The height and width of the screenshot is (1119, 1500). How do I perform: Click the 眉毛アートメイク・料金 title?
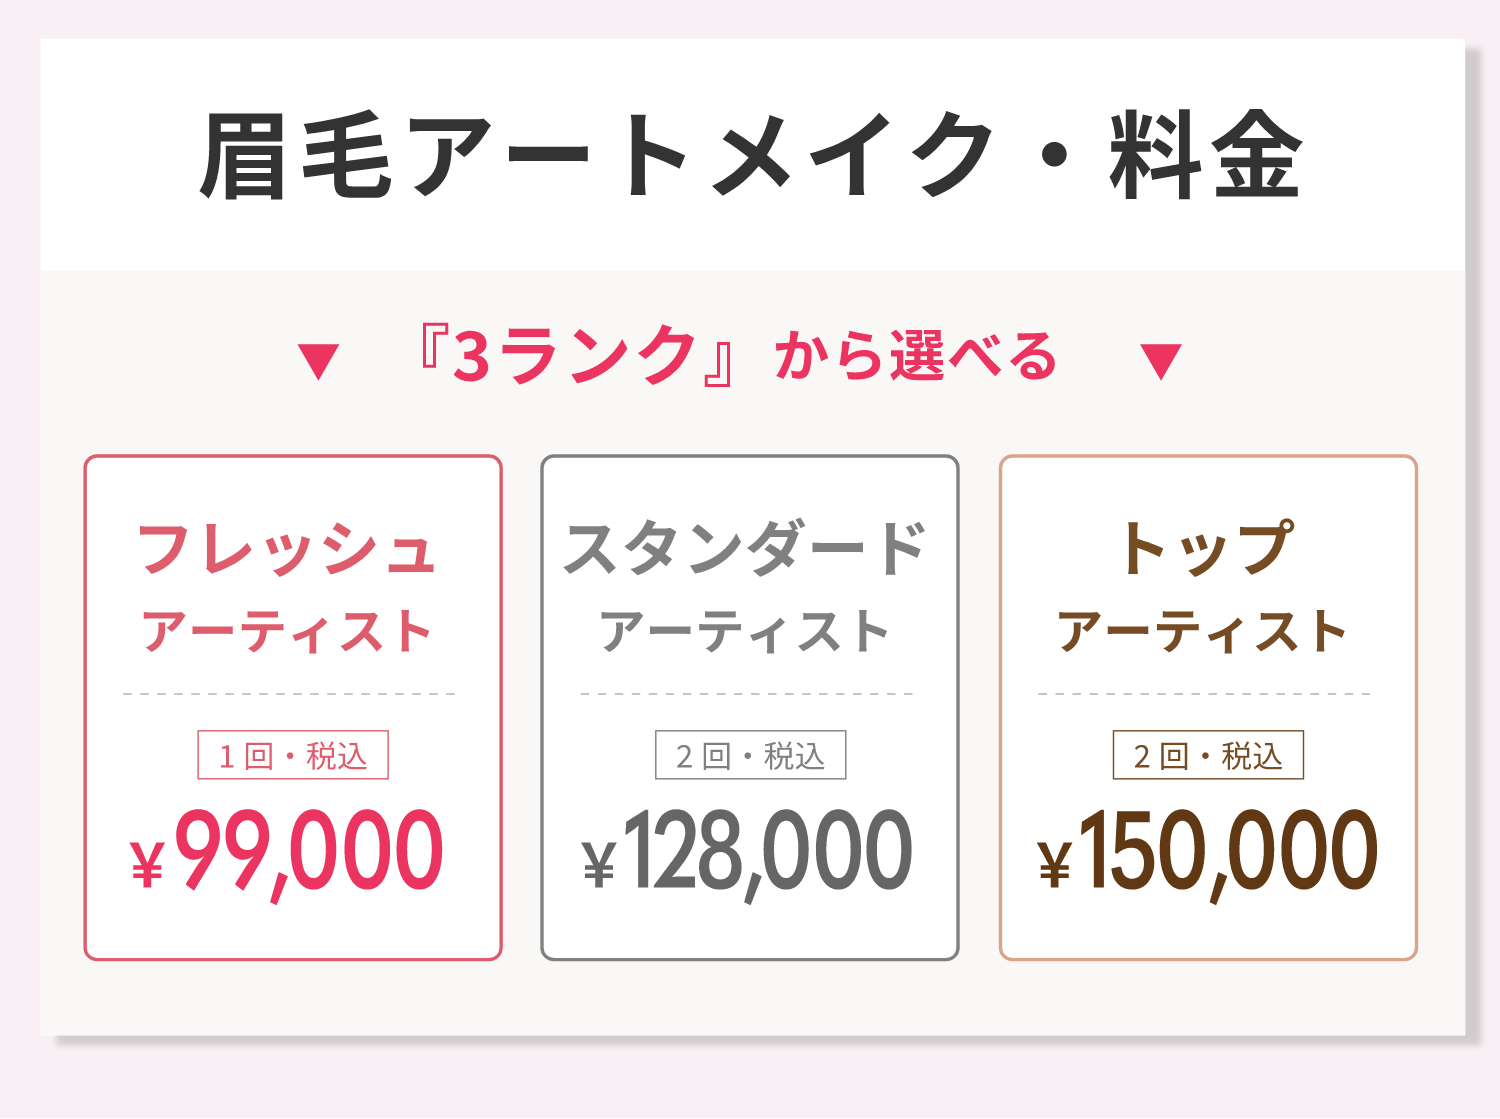(x=751, y=156)
